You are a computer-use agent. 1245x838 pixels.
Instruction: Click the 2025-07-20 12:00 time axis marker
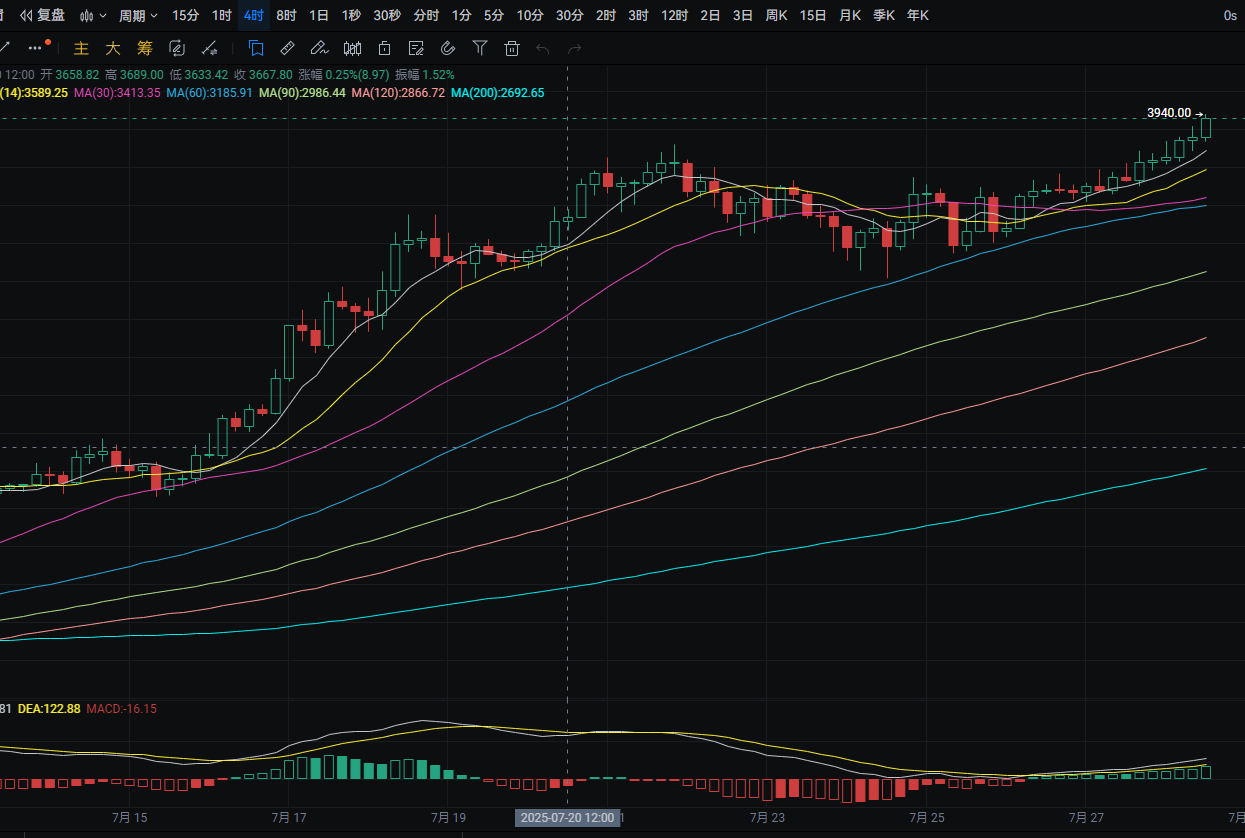click(x=567, y=818)
